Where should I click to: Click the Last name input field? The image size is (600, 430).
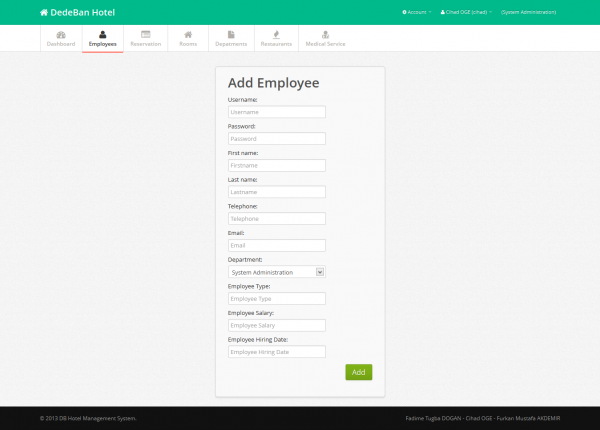coord(277,192)
